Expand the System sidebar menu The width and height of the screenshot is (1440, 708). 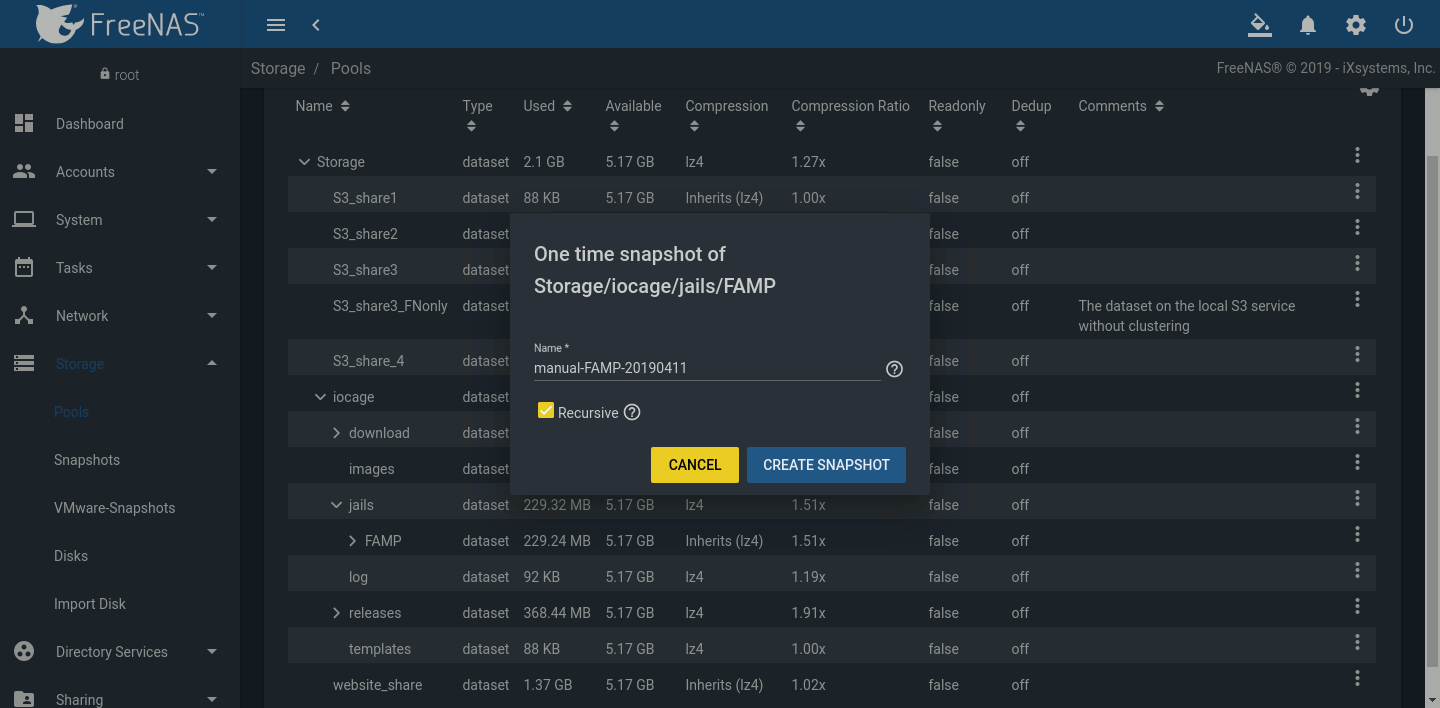tap(120, 220)
